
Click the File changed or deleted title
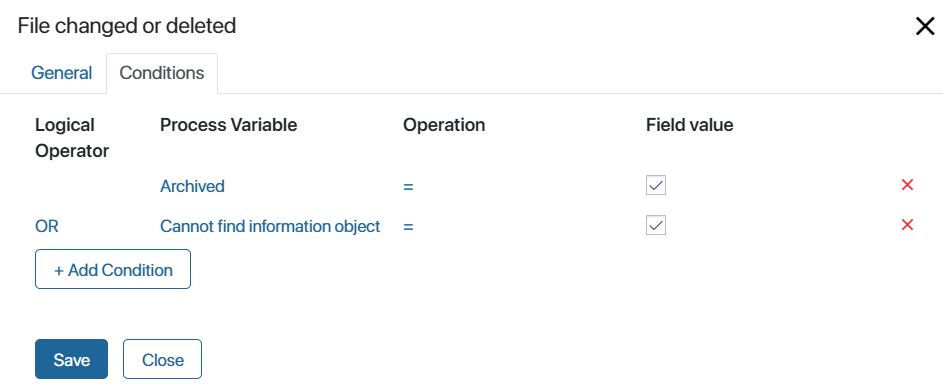[x=126, y=26]
